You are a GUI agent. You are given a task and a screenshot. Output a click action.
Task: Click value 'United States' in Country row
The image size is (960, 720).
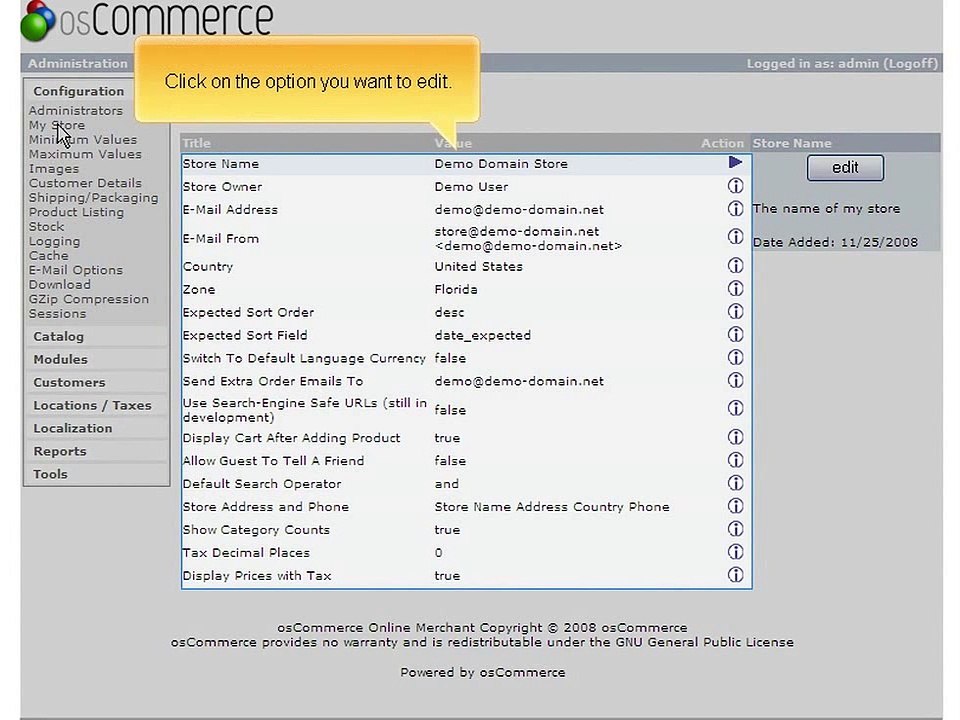click(479, 266)
